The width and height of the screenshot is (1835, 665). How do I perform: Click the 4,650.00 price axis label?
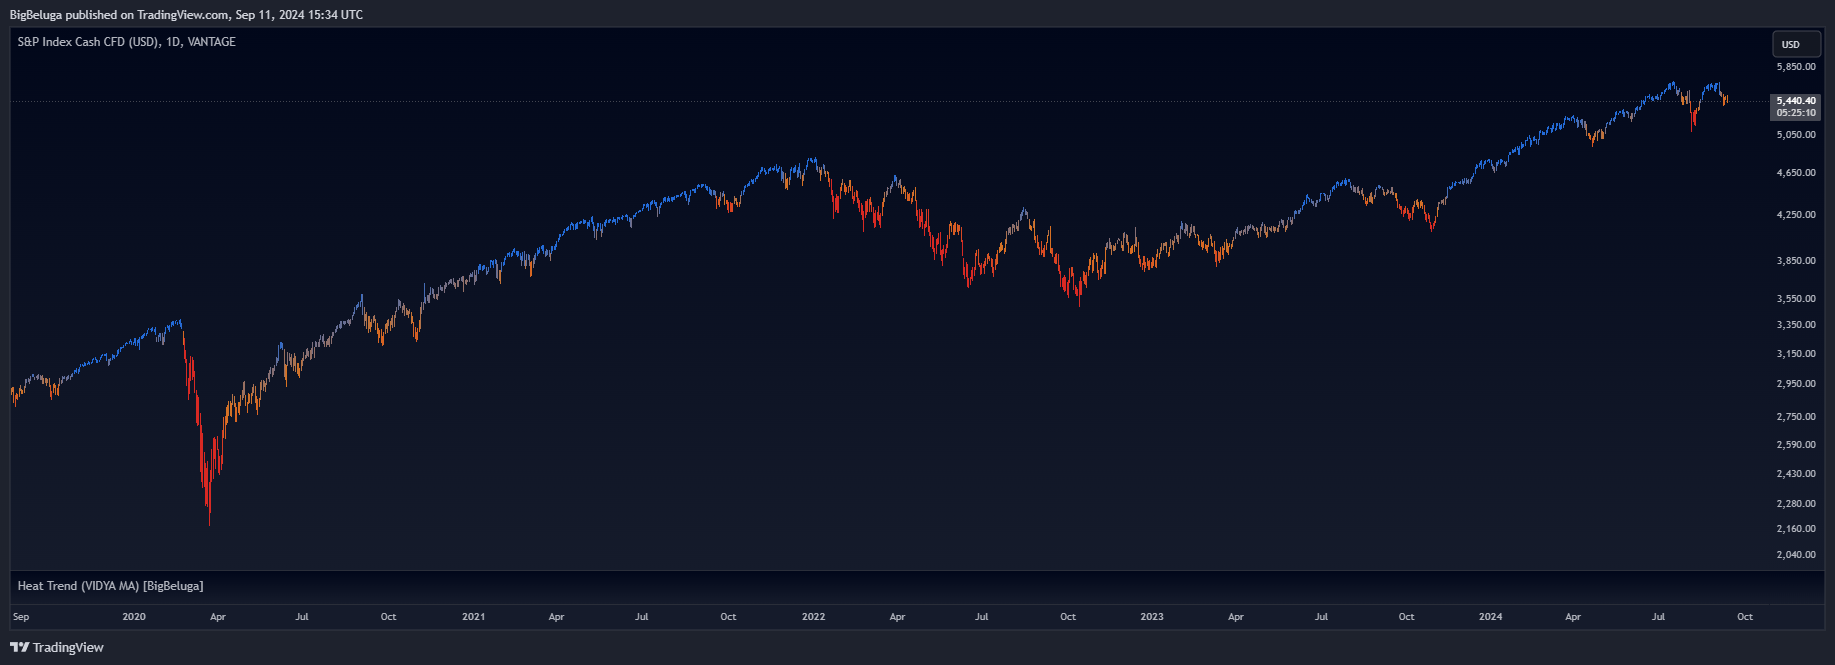coord(1796,173)
